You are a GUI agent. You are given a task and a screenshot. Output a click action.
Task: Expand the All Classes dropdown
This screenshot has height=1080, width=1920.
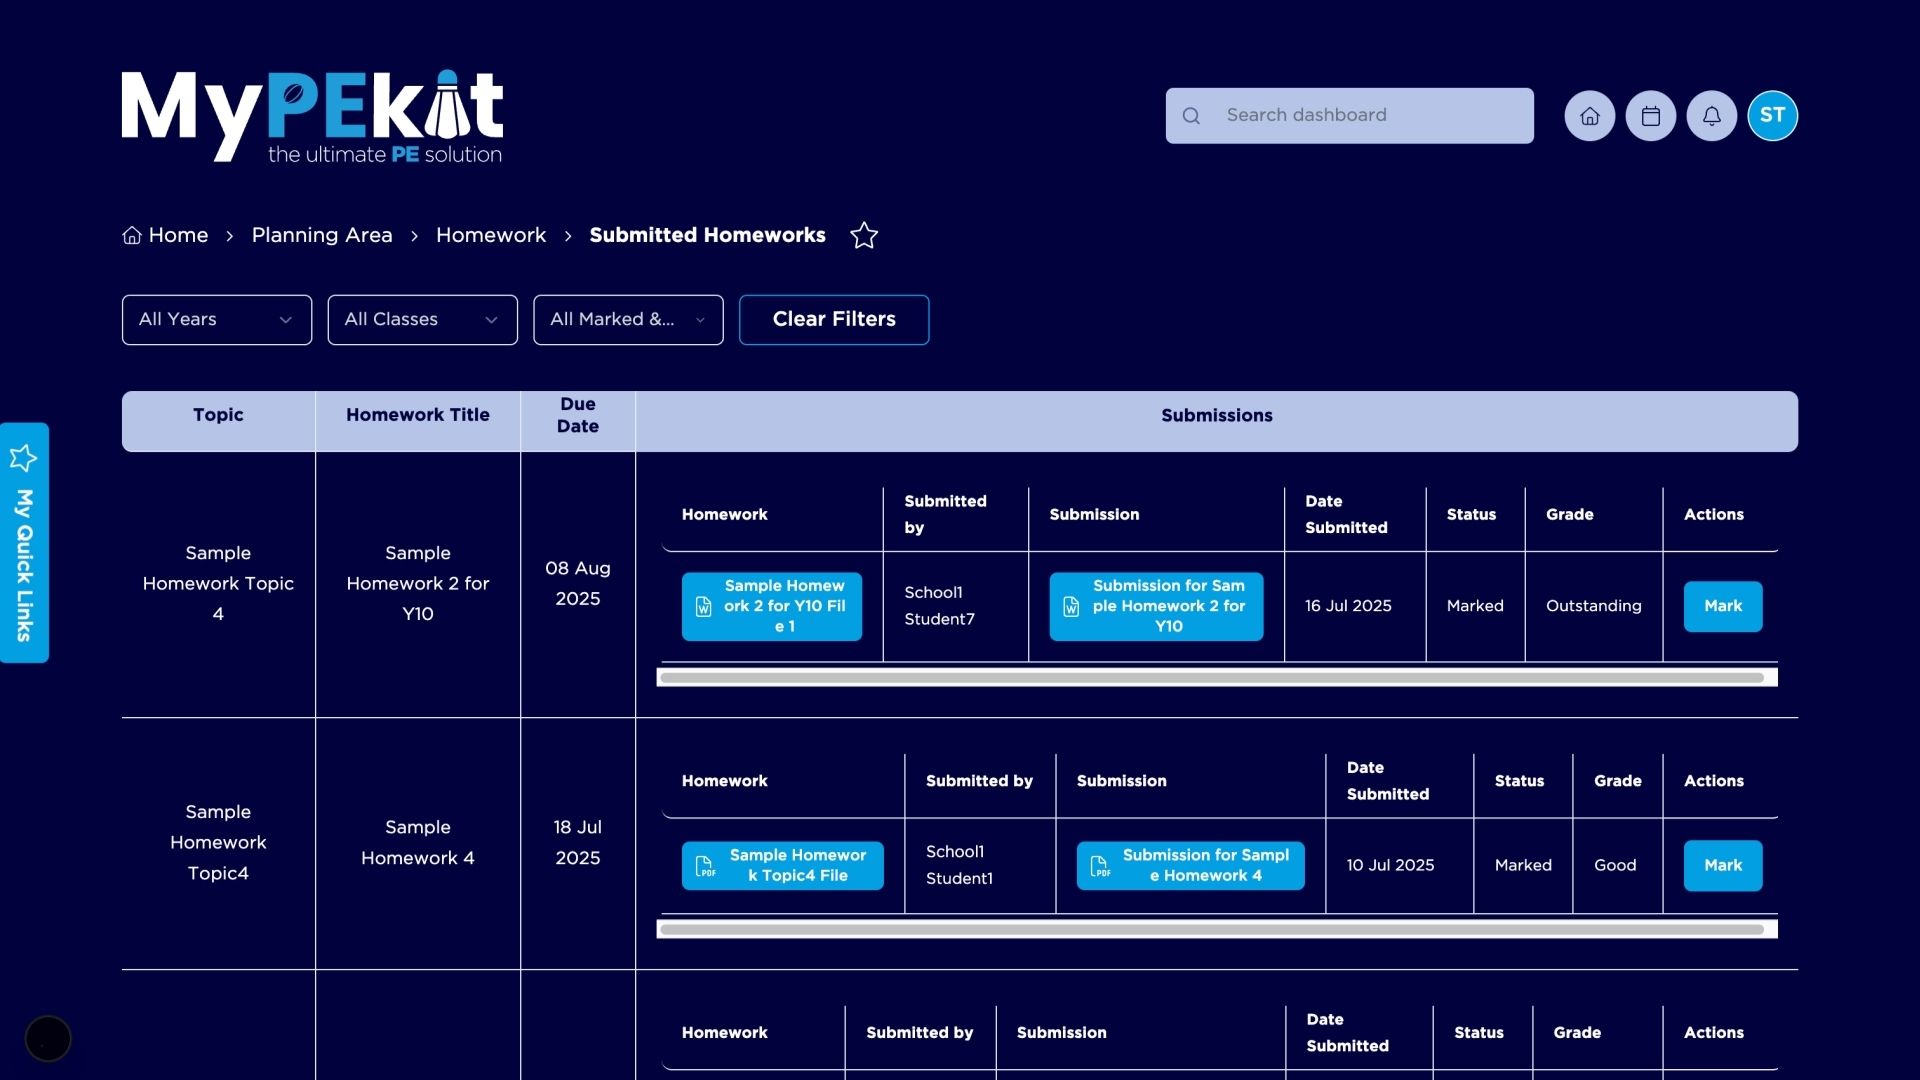point(422,320)
